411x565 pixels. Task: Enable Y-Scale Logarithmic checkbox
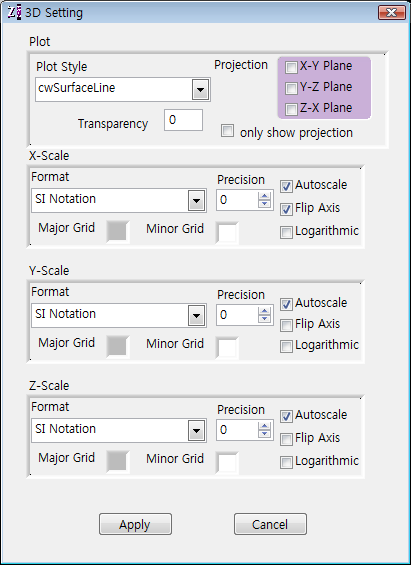click(286, 346)
